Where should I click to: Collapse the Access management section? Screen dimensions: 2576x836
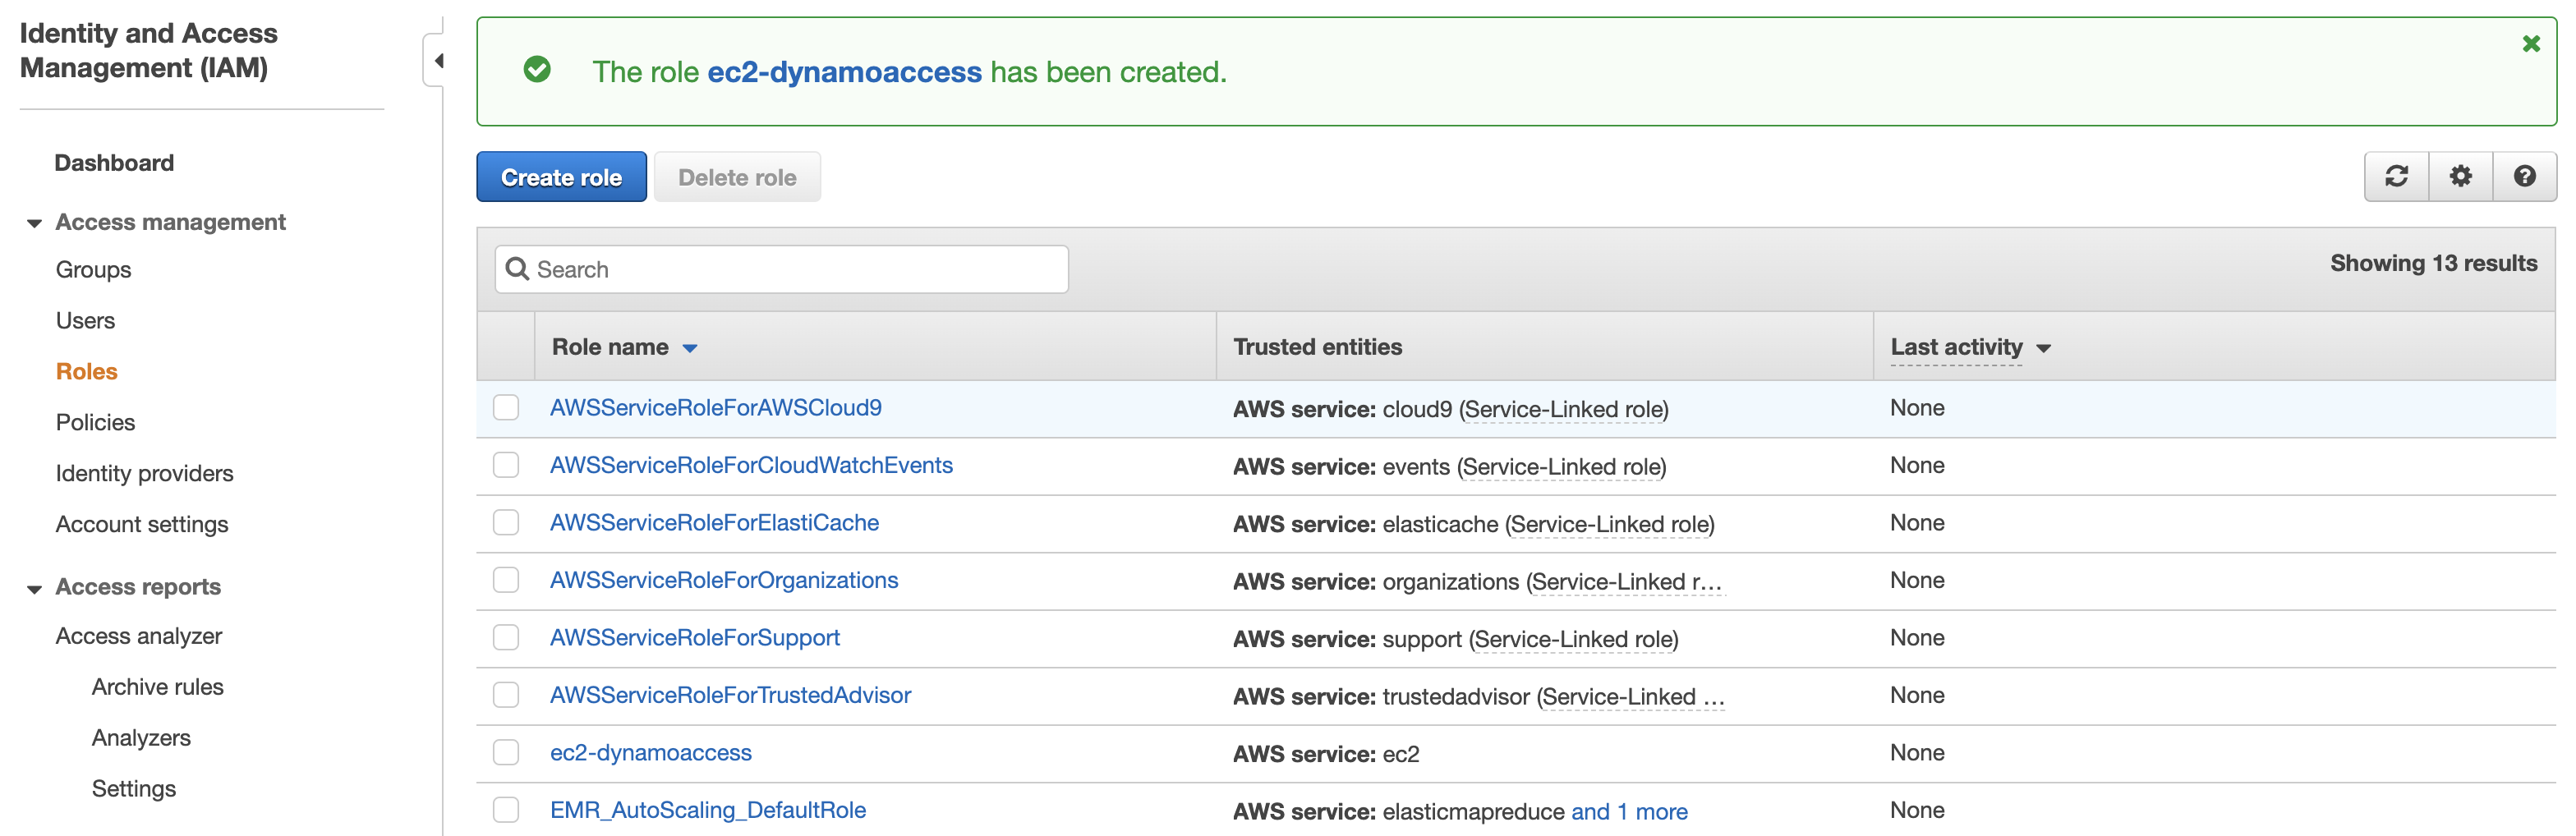coord(34,223)
